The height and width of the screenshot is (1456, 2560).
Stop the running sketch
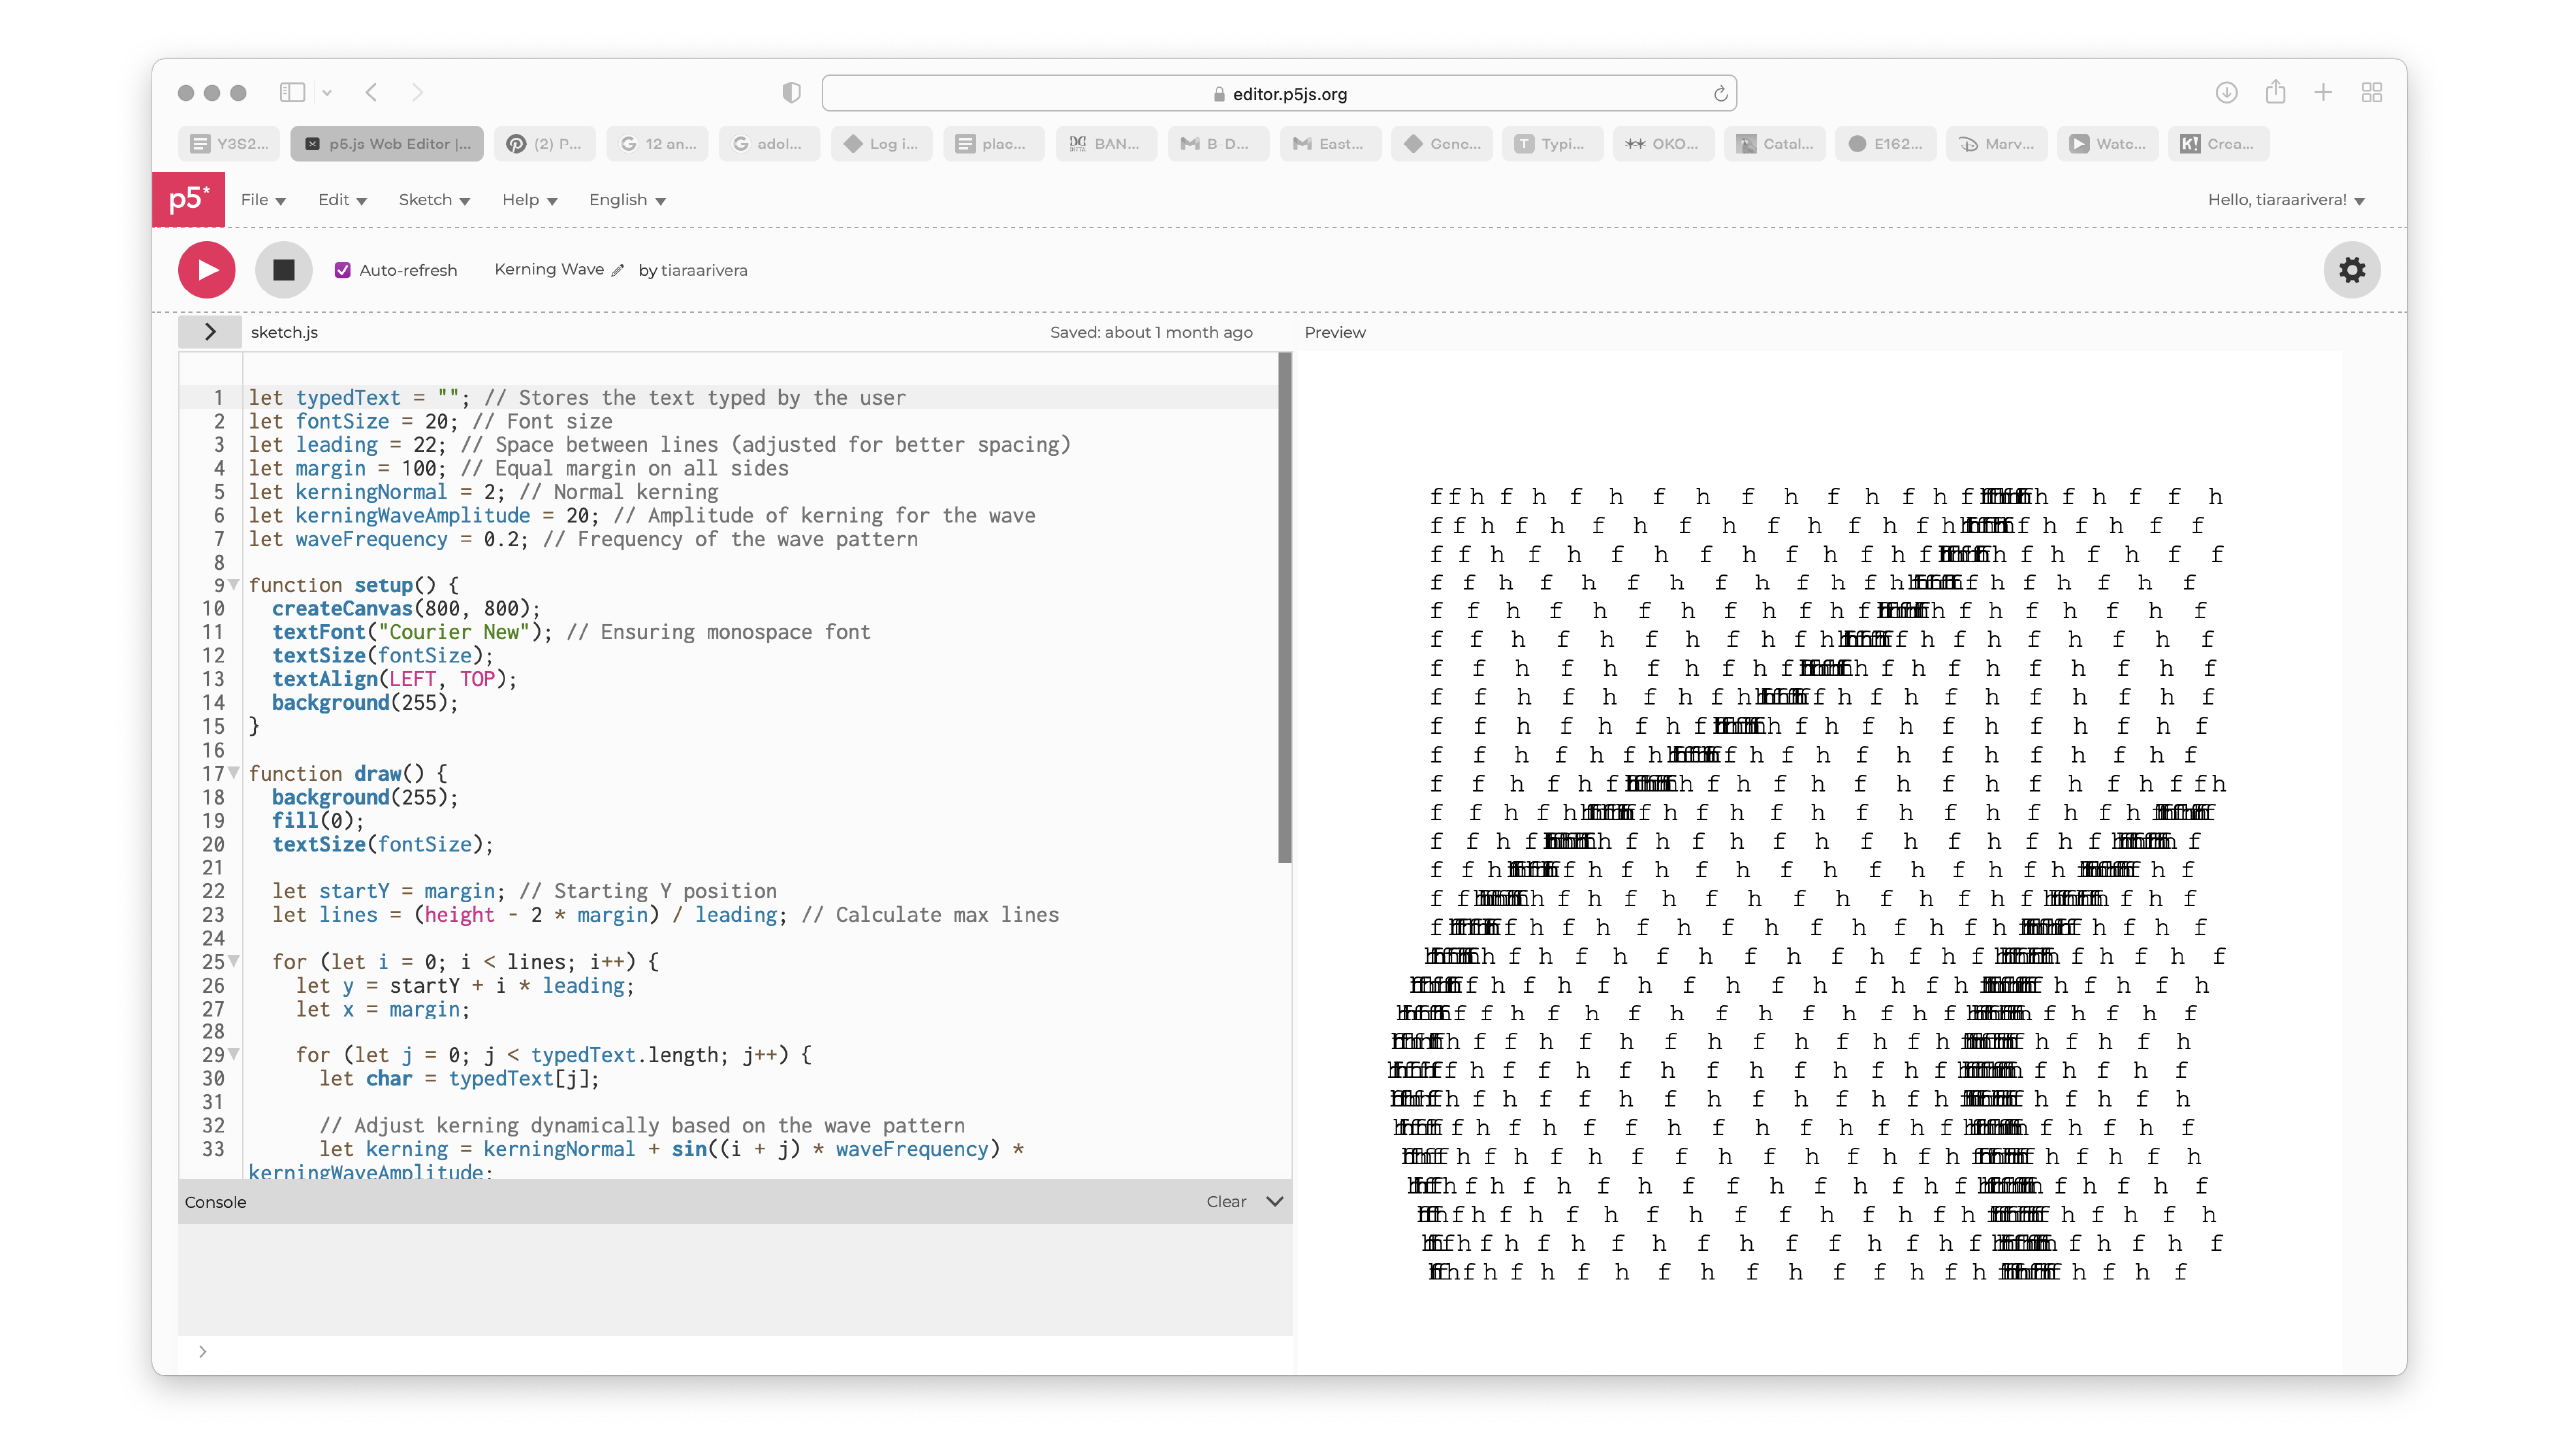(x=284, y=270)
